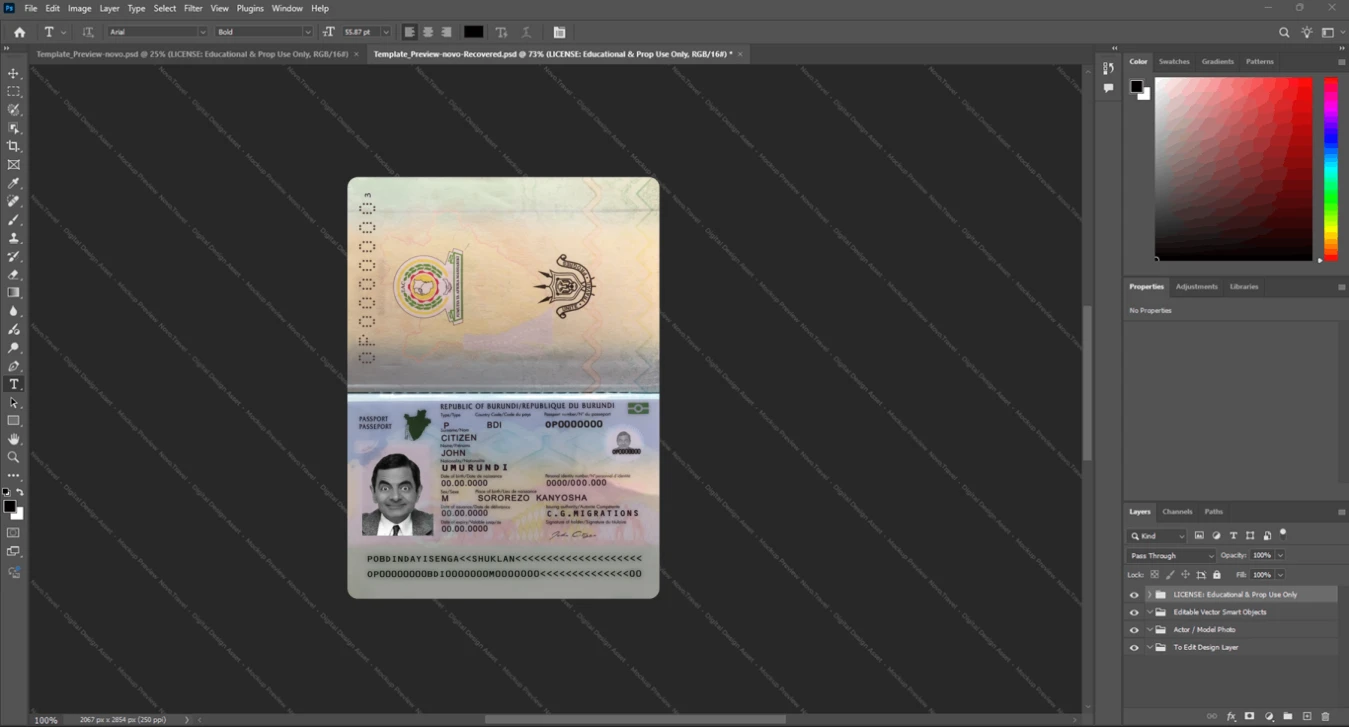Click the Horizontal Type tool

[x=14, y=385]
